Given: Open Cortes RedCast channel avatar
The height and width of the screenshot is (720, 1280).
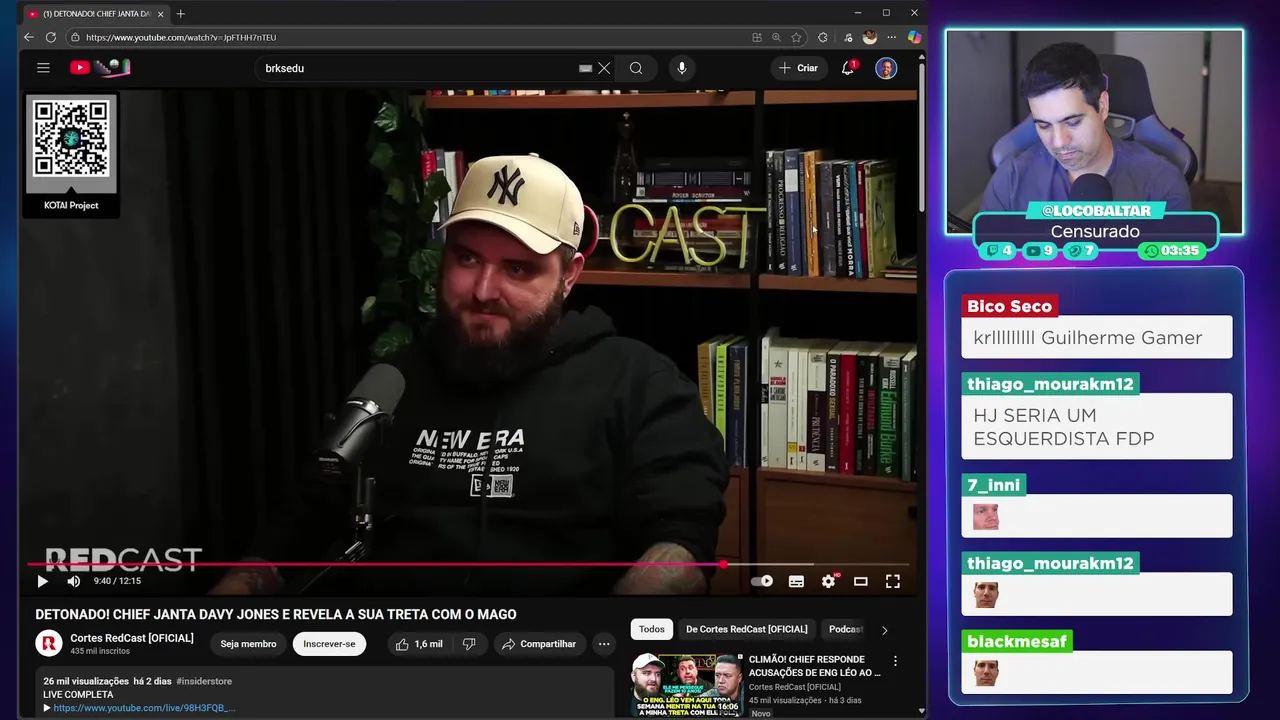Looking at the screenshot, I should tap(49, 643).
